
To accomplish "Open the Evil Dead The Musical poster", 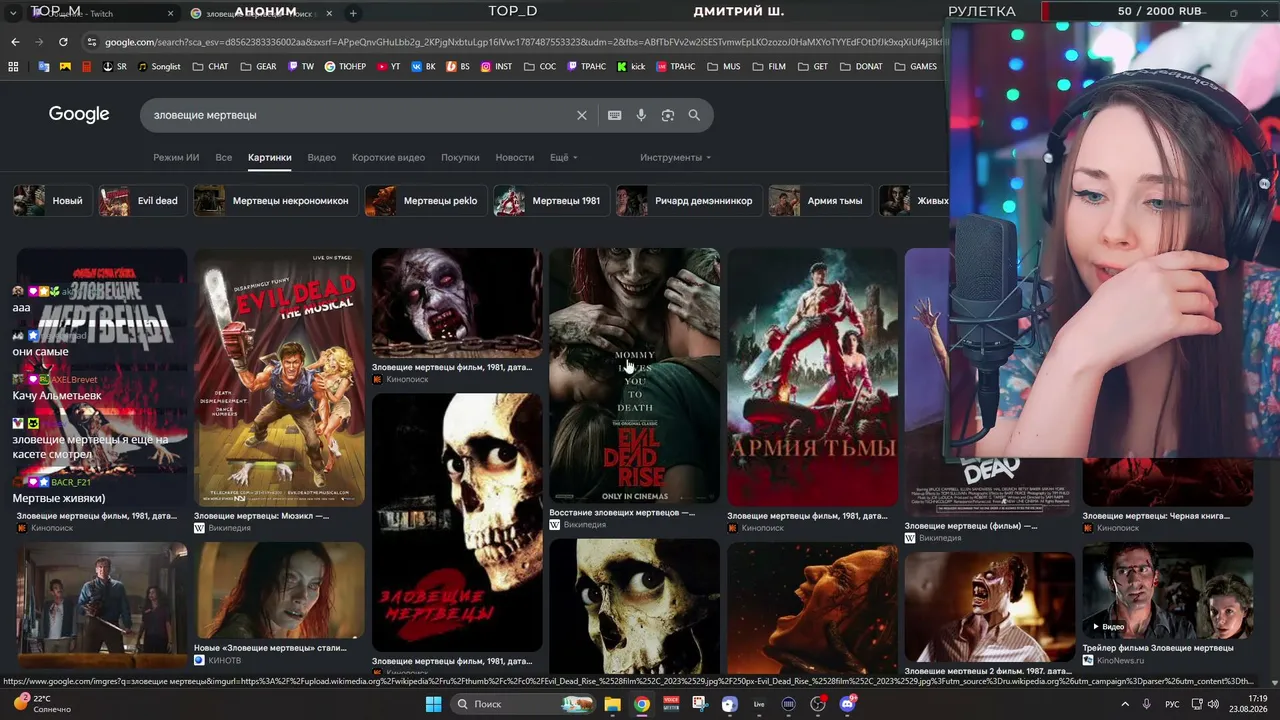I will tap(279, 377).
